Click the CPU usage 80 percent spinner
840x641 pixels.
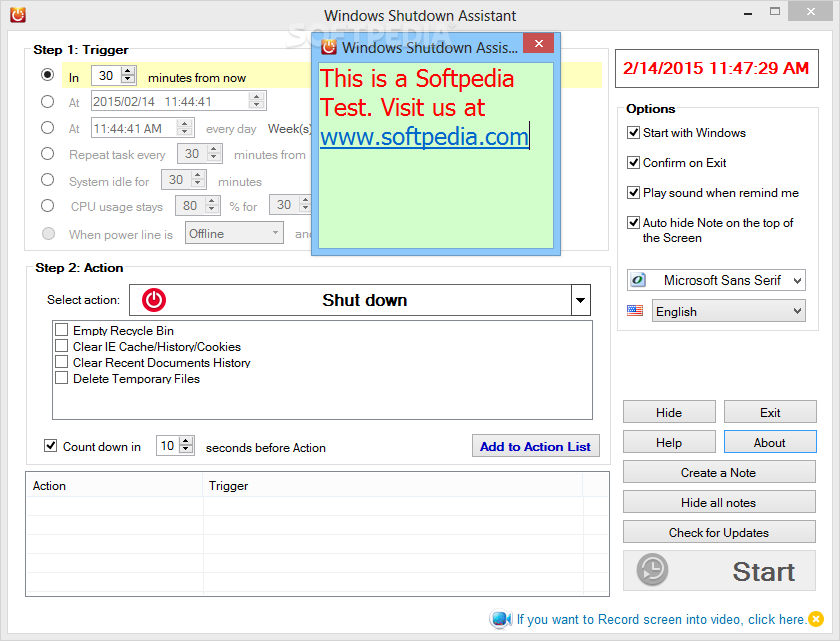click(212, 205)
